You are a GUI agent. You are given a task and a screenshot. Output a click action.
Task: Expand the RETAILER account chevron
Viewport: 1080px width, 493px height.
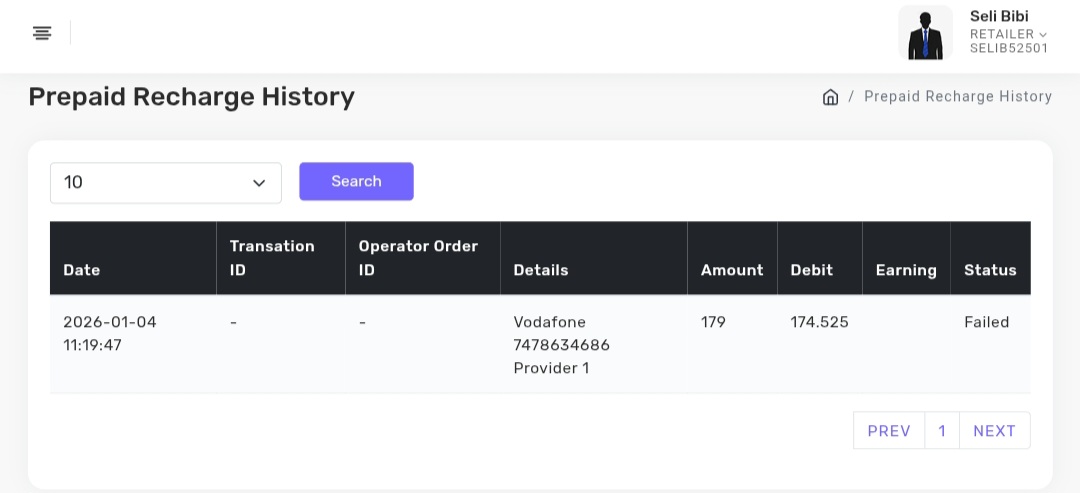pos(1043,35)
